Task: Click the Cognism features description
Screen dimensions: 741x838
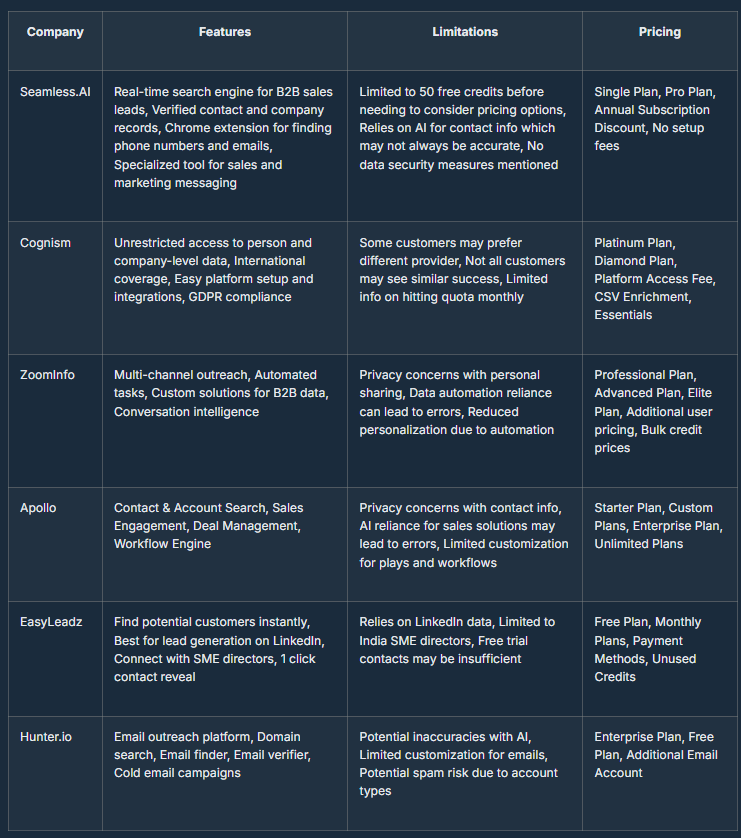Action: 213,270
